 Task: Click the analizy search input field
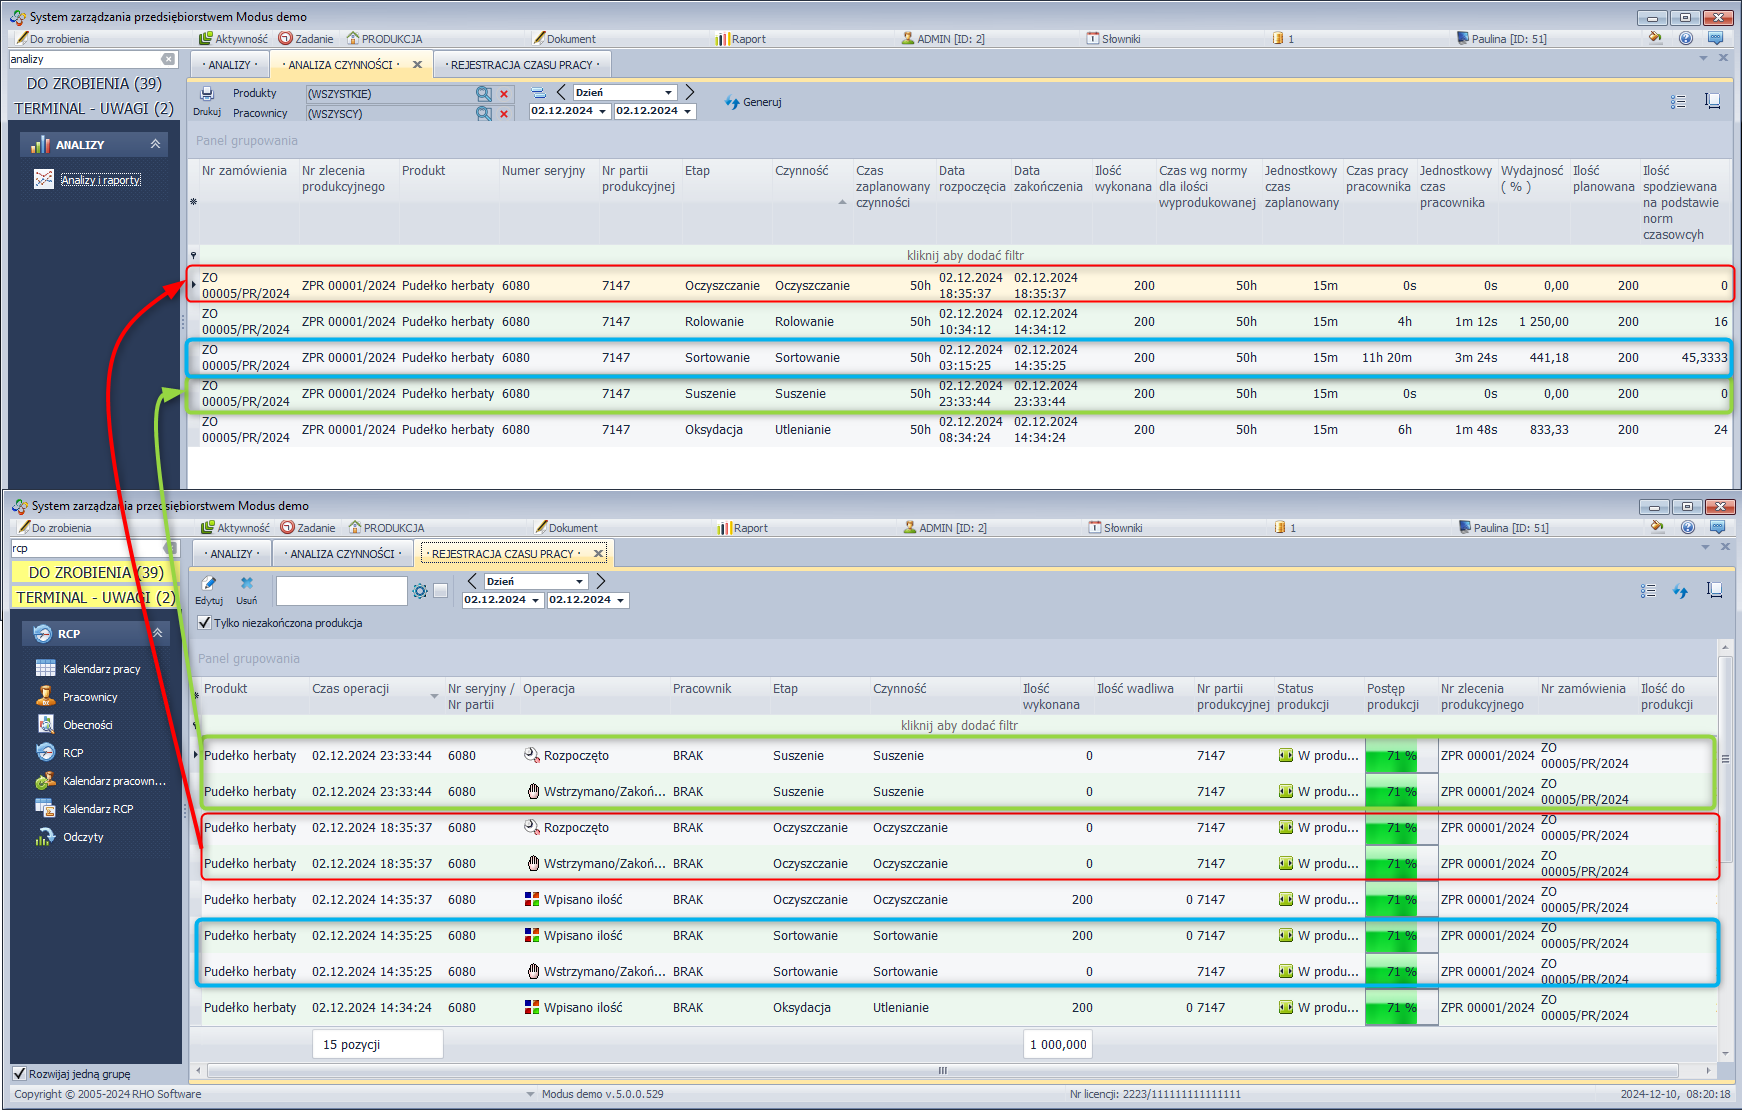(83, 59)
